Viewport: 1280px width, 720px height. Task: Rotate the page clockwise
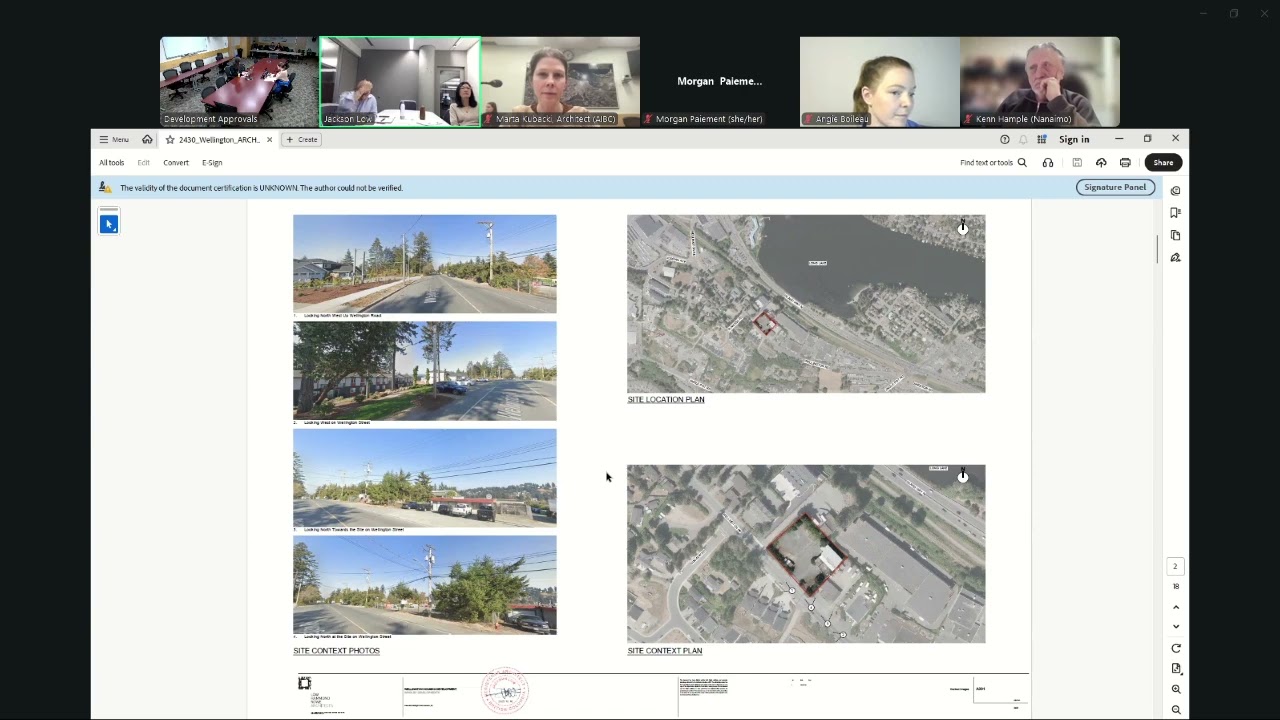click(x=1176, y=648)
